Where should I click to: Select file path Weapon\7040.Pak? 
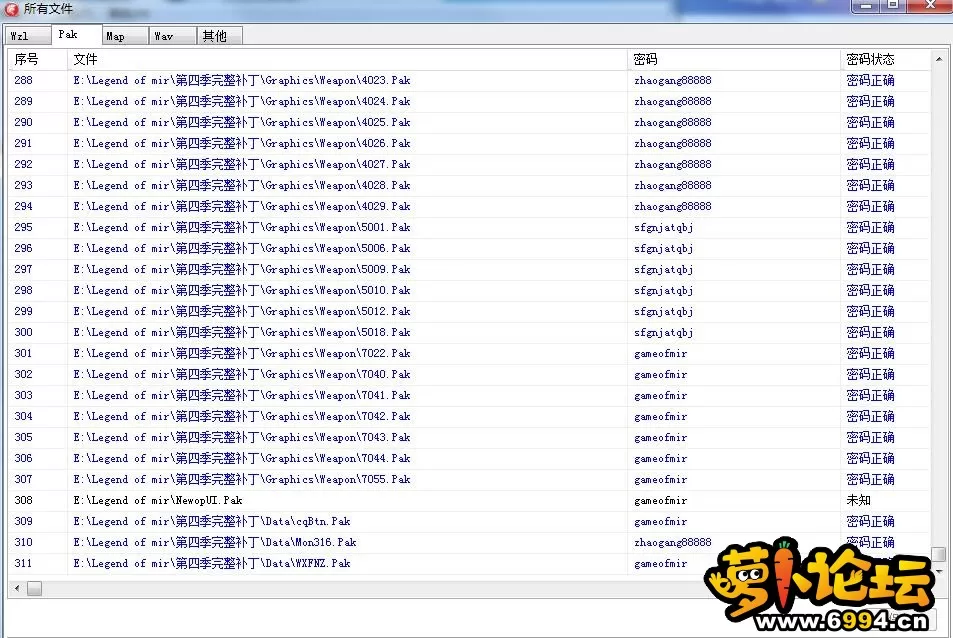tap(242, 374)
